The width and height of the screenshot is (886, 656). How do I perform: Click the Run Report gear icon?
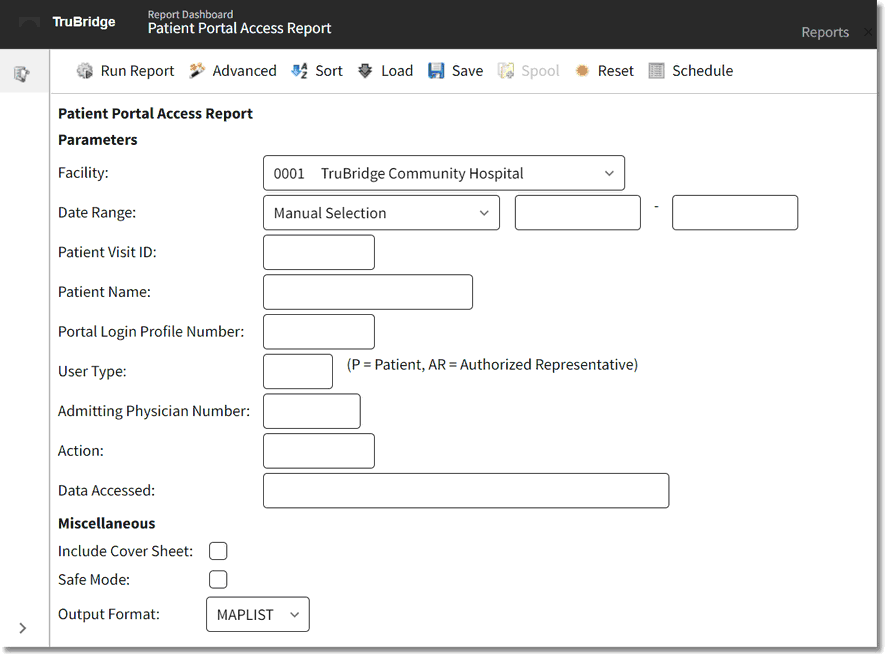[85, 71]
